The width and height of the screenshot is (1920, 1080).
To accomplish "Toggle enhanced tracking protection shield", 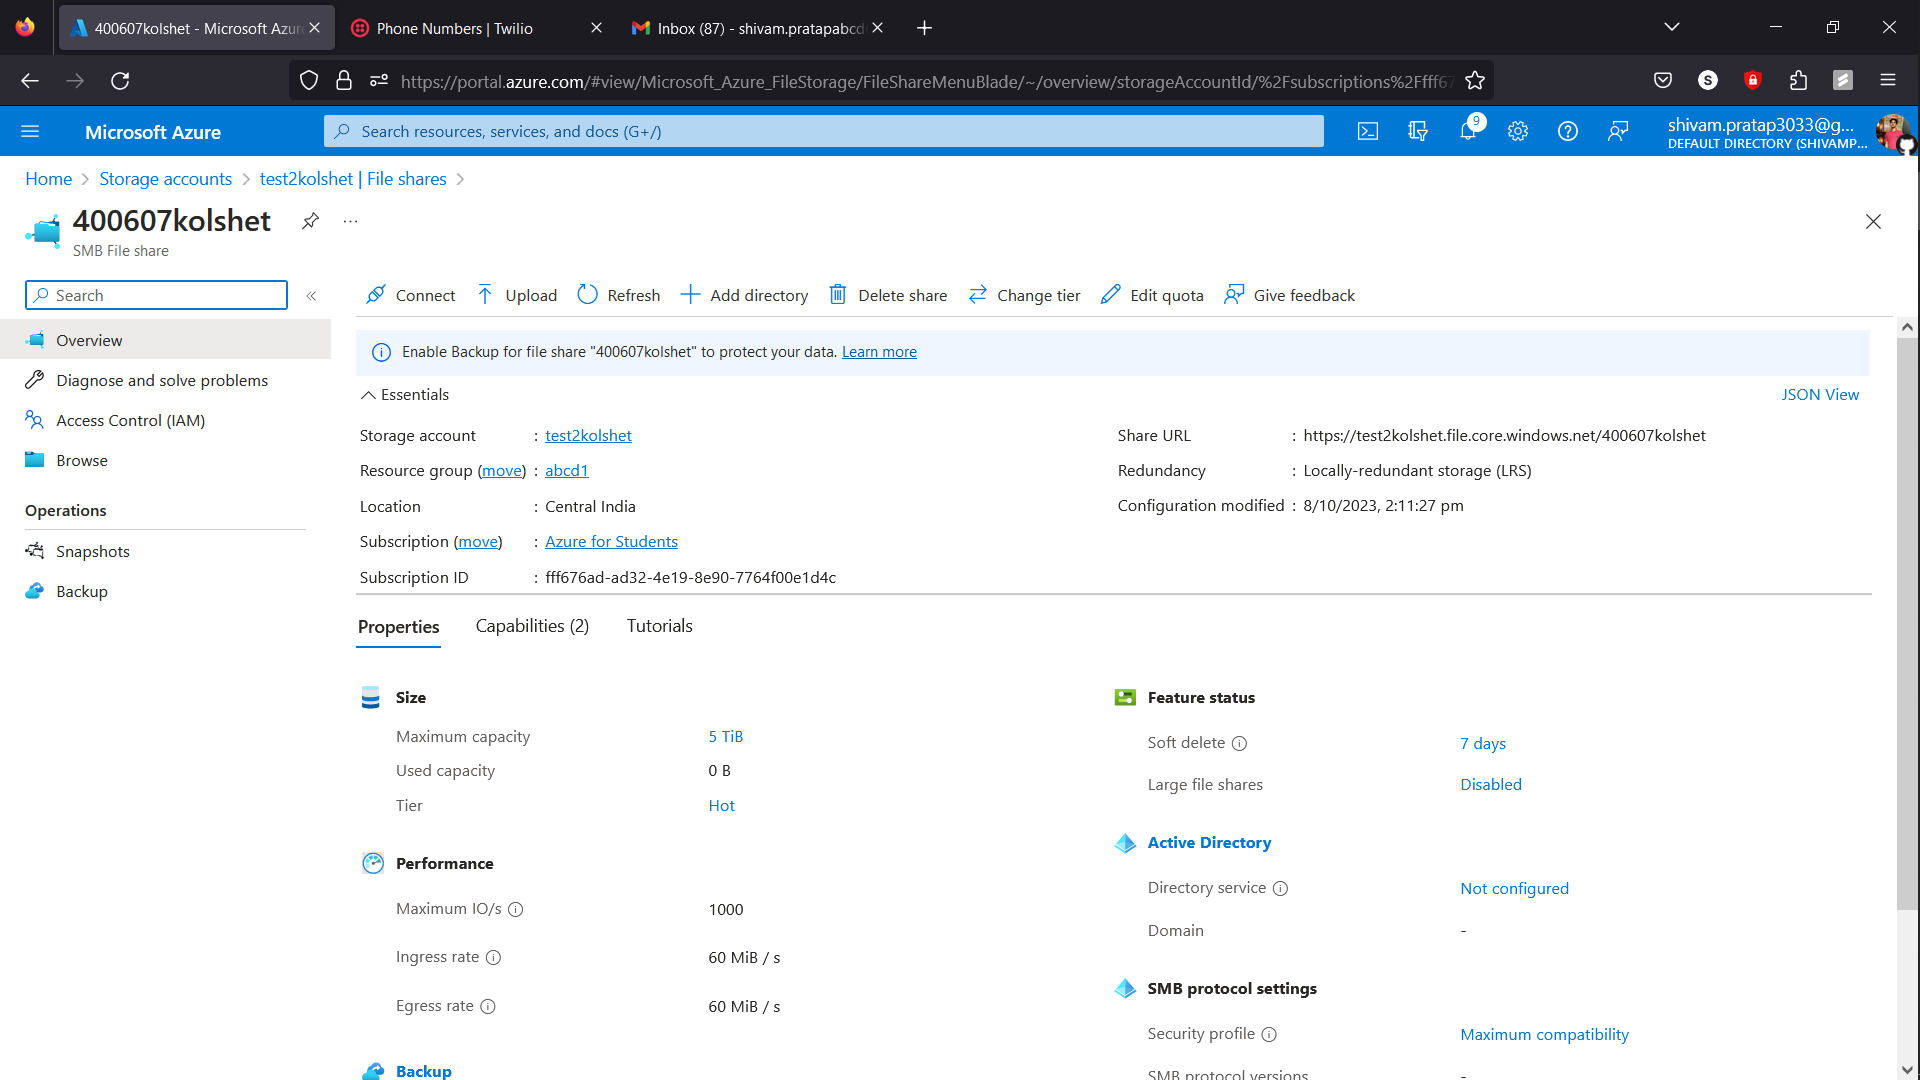I will (x=308, y=80).
